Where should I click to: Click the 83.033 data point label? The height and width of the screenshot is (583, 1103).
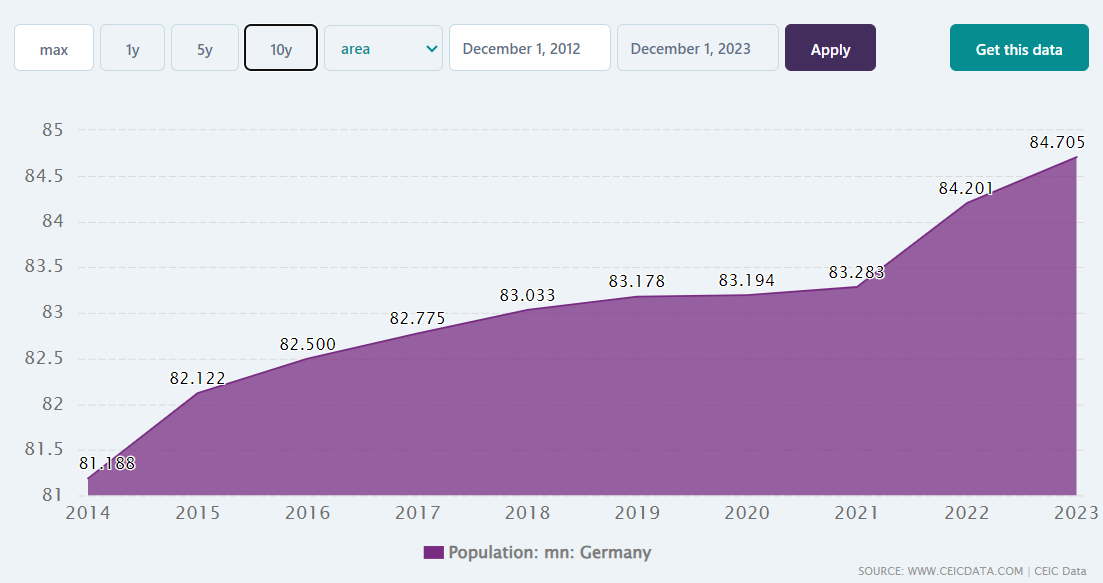tap(527, 296)
